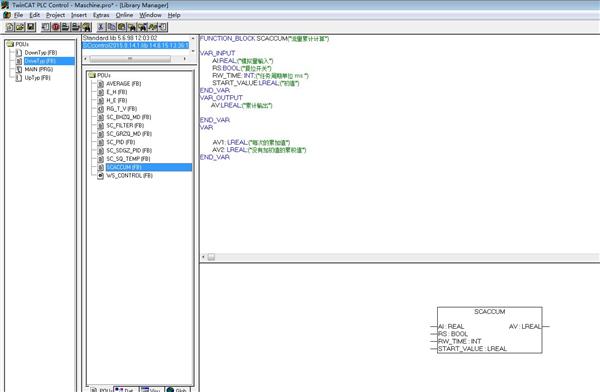Click the POUs folder icon in library tree
Screen dimensions: 600x392
(92, 75)
